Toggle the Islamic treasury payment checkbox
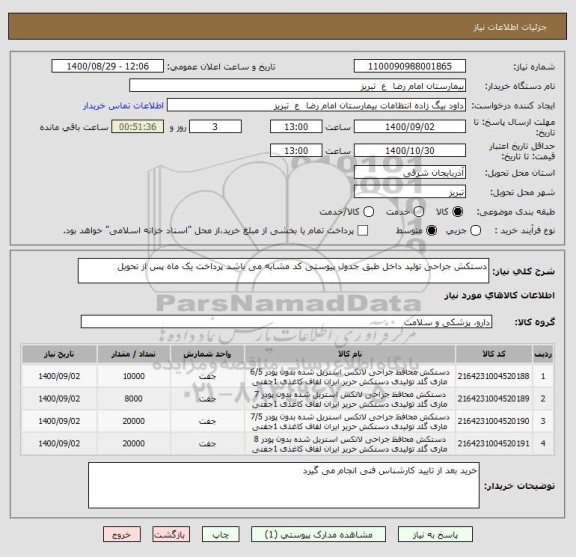This screenshot has height=557, width=576. click(363, 231)
